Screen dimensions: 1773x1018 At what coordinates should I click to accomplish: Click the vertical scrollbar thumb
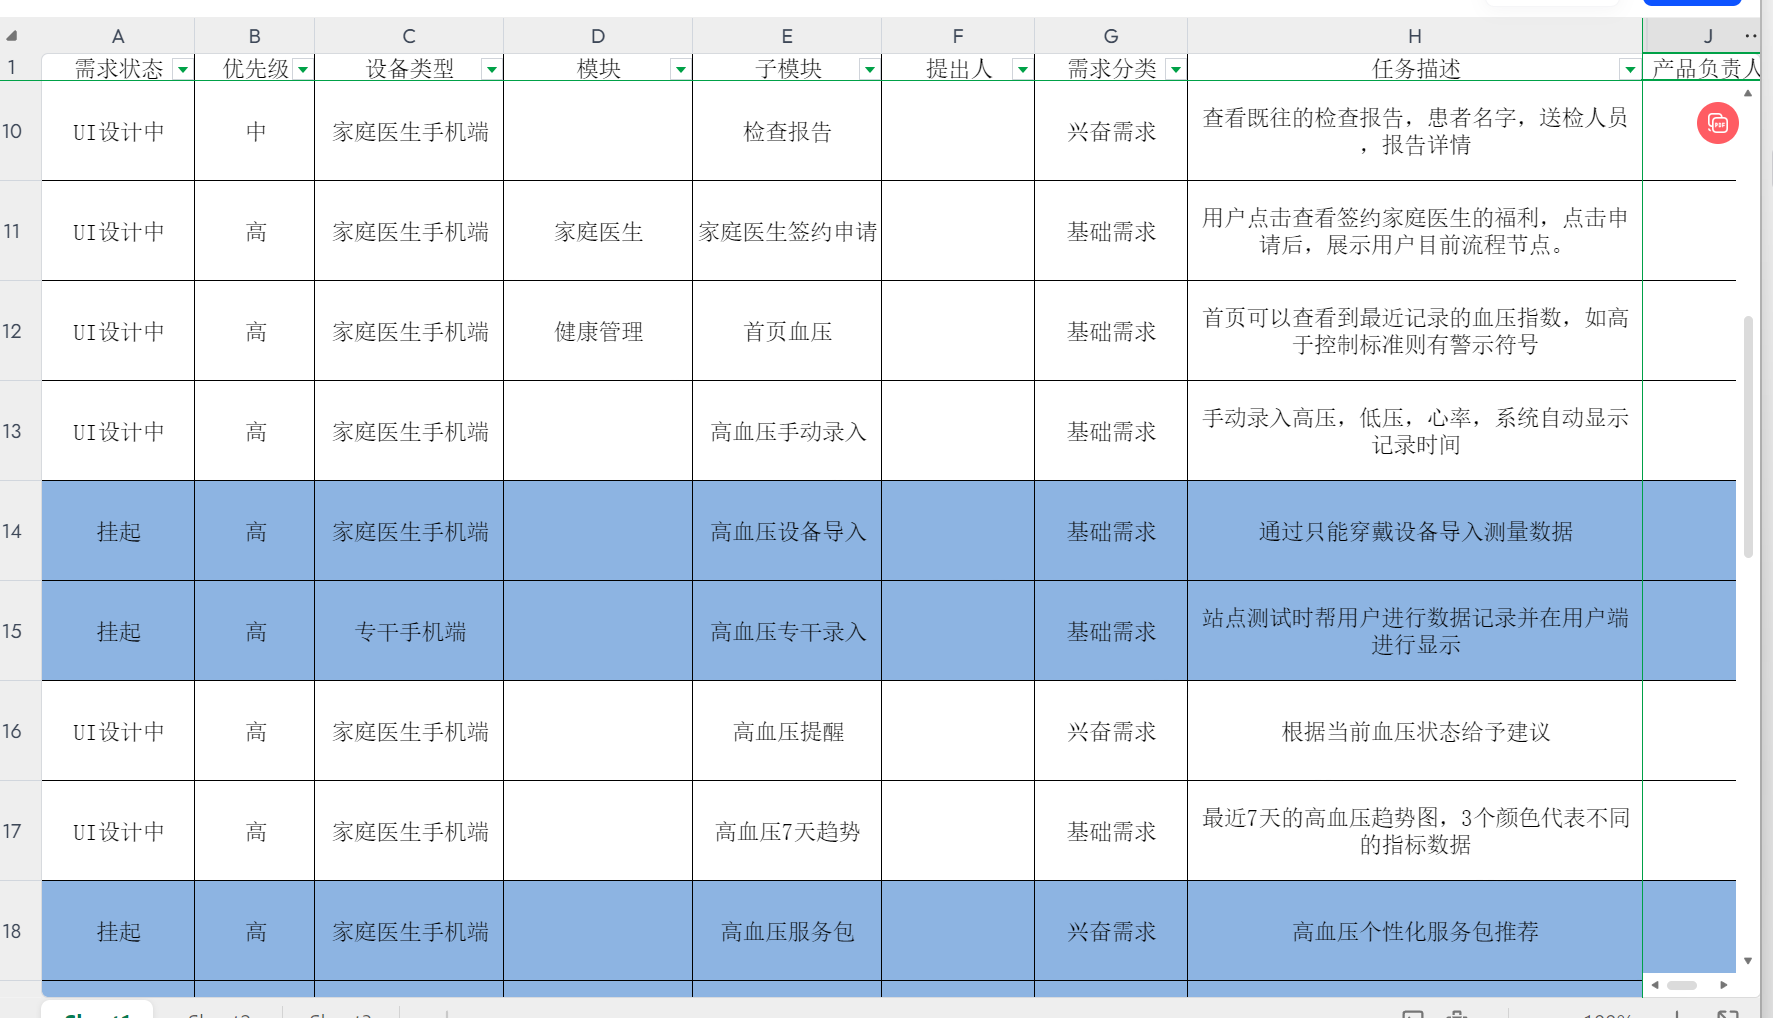point(1748,436)
